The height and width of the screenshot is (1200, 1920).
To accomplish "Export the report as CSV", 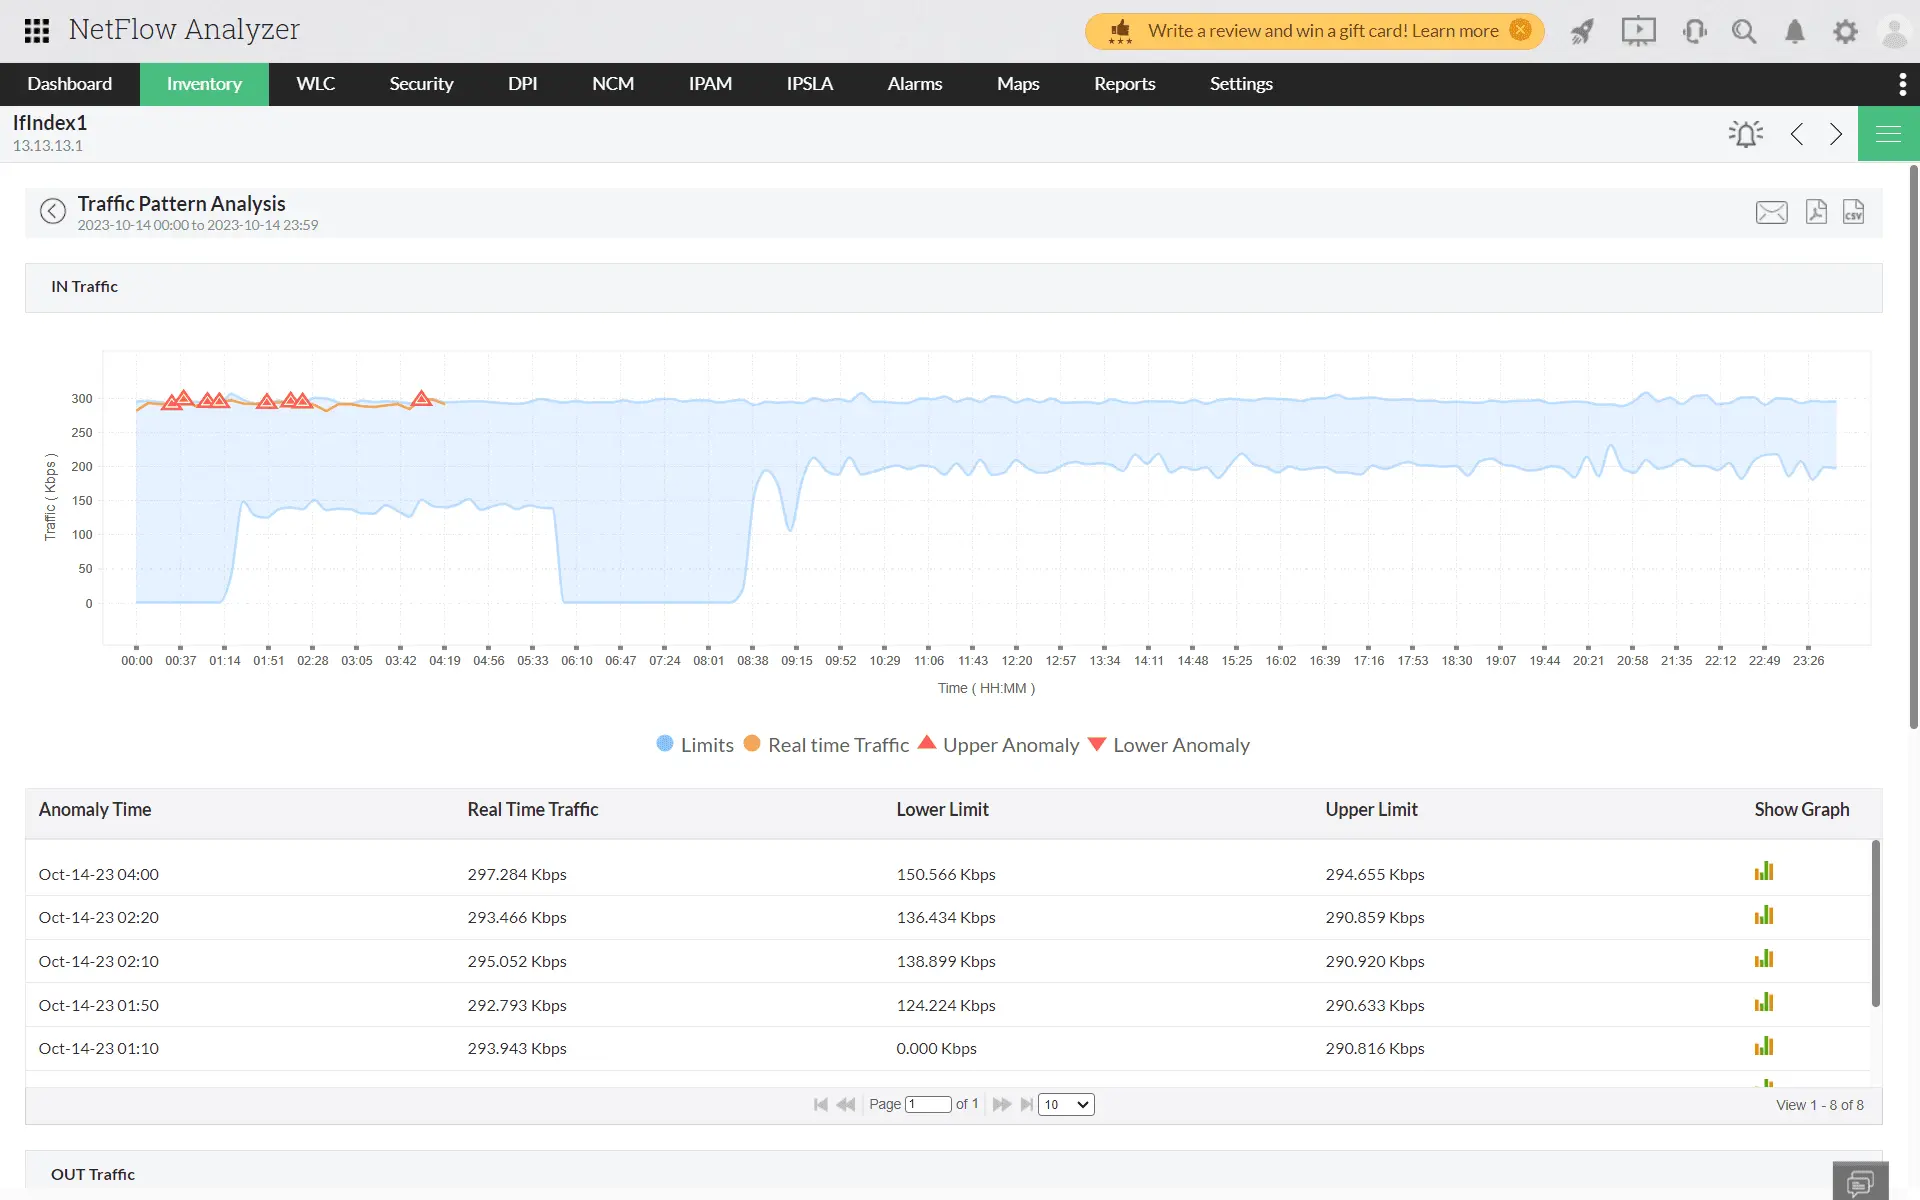I will [1853, 212].
